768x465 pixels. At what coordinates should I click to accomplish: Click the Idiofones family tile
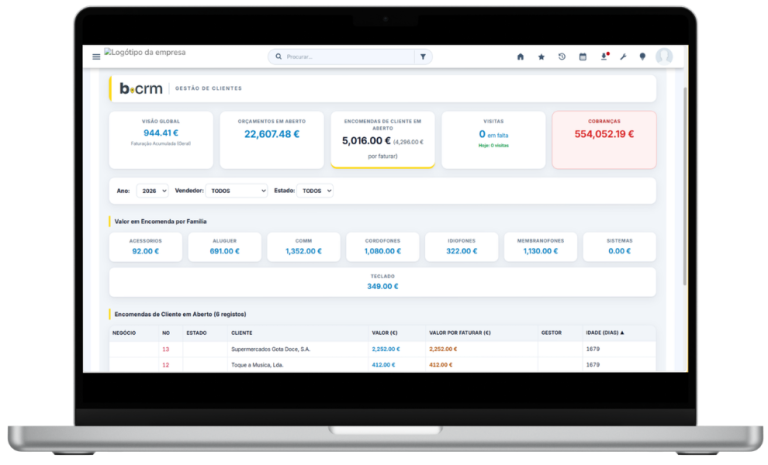(461, 246)
